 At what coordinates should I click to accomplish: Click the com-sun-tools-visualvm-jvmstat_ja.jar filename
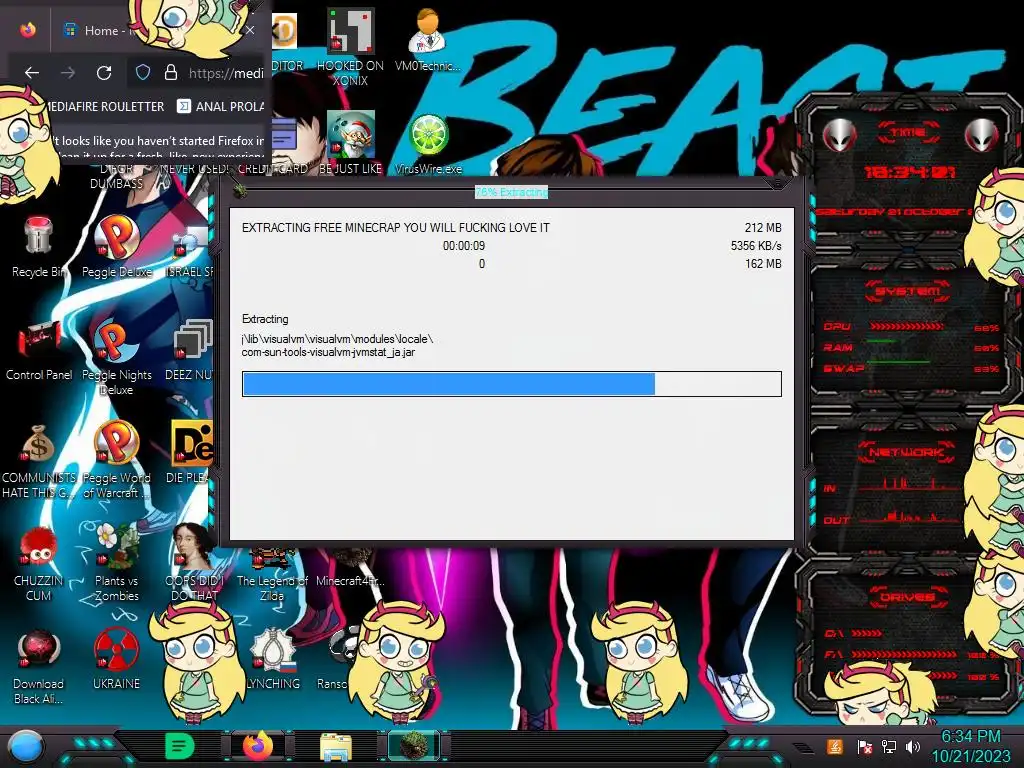tap(328, 353)
